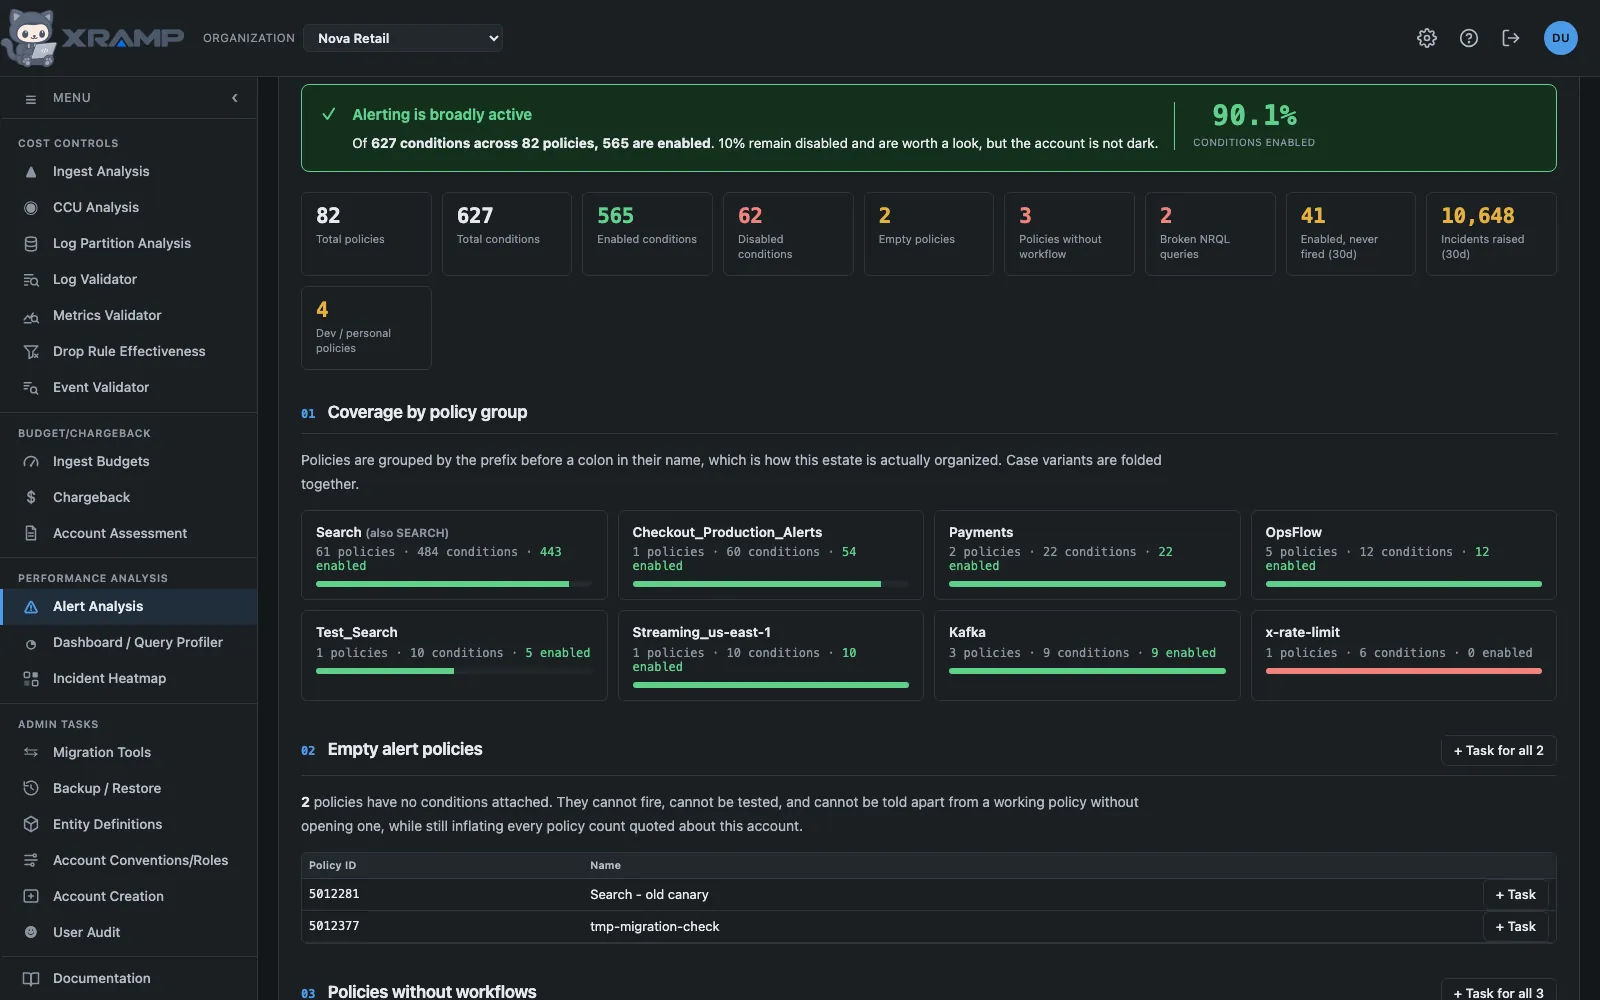Click the User Audit icon
This screenshot has width=1600, height=1000.
[x=31, y=933]
